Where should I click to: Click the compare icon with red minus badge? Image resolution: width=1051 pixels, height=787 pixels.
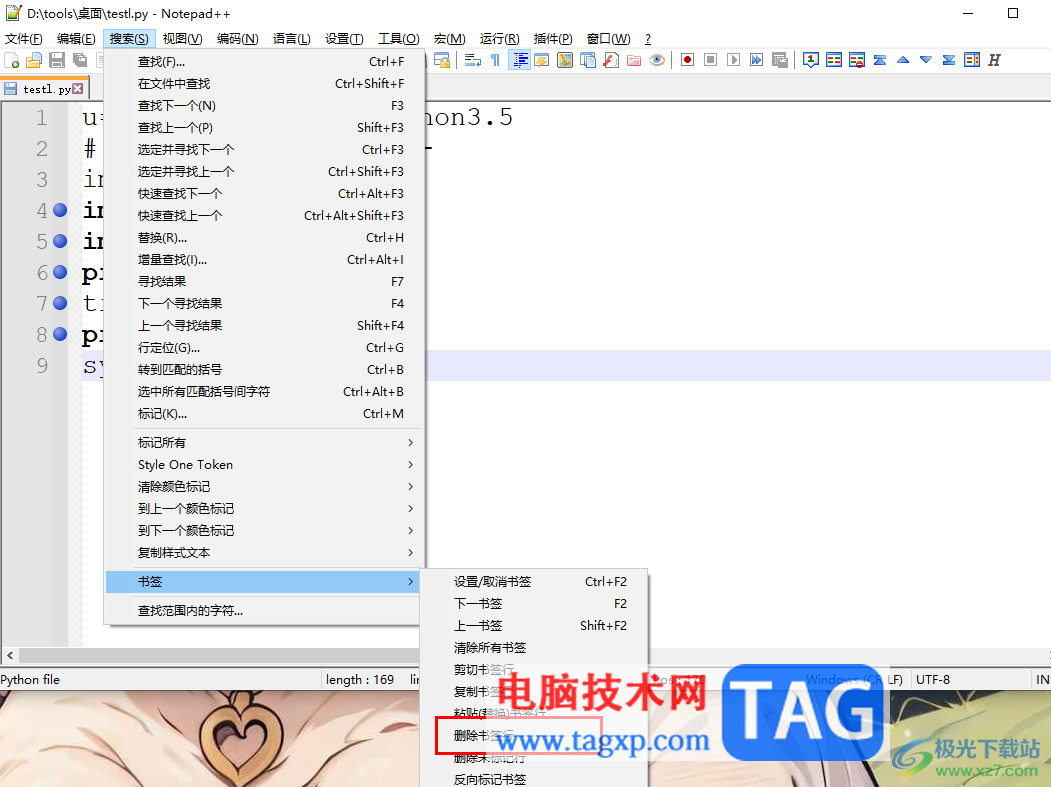pyautogui.click(x=857, y=60)
